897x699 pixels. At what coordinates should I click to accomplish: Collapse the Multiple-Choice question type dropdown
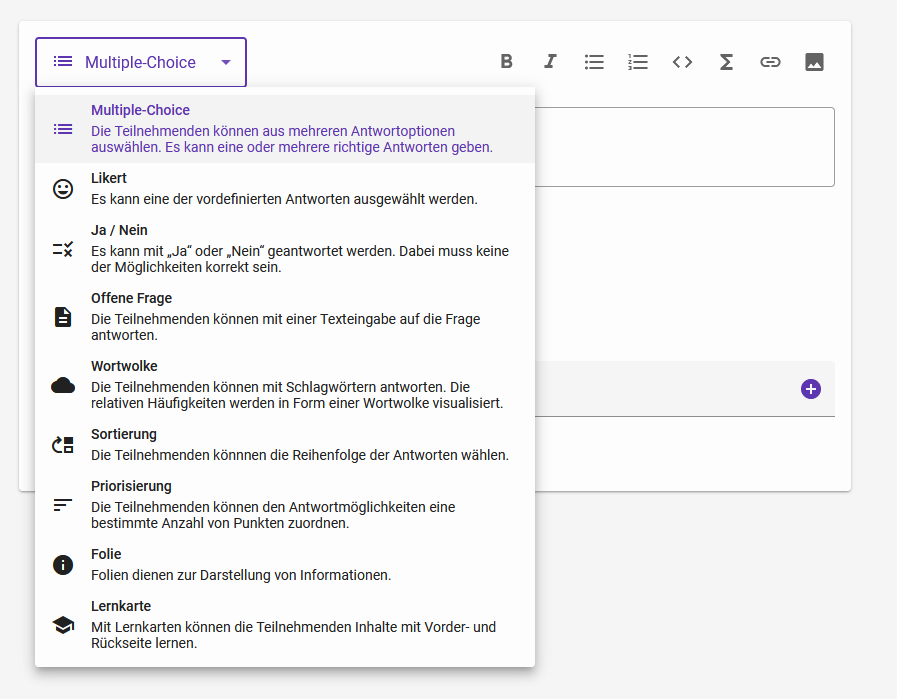coord(141,62)
